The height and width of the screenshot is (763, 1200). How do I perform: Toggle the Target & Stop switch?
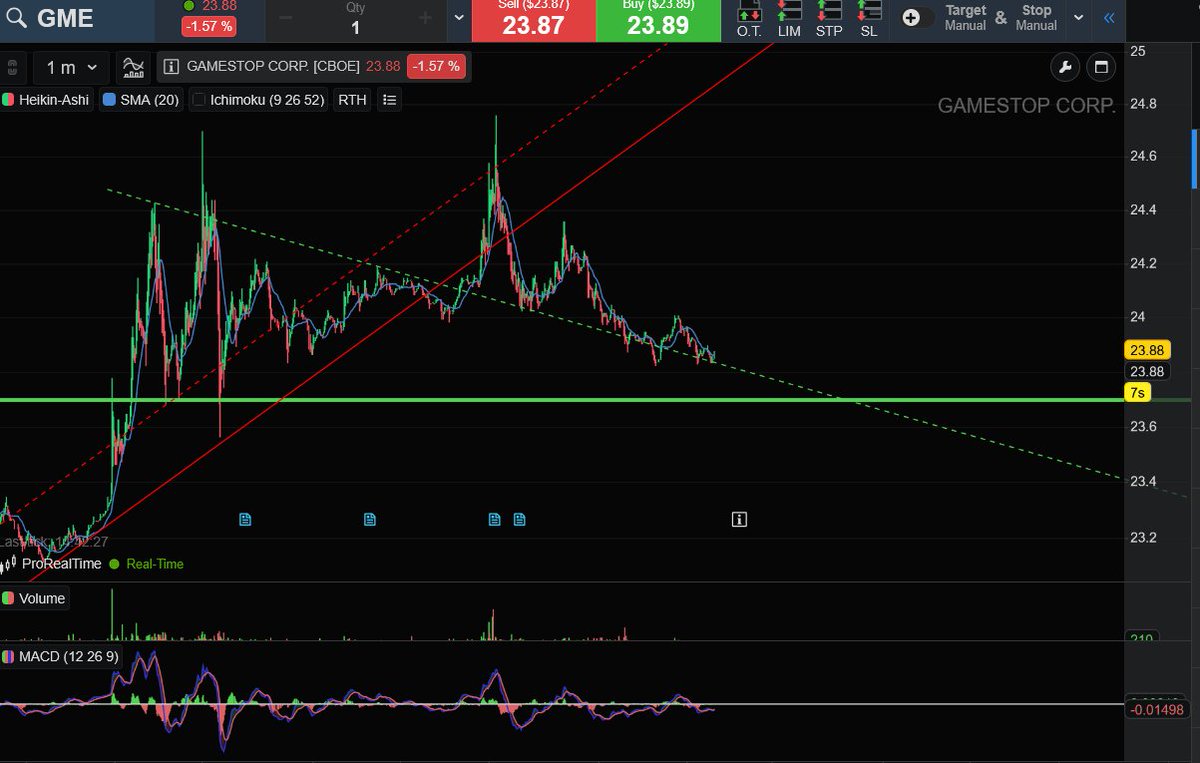click(917, 18)
